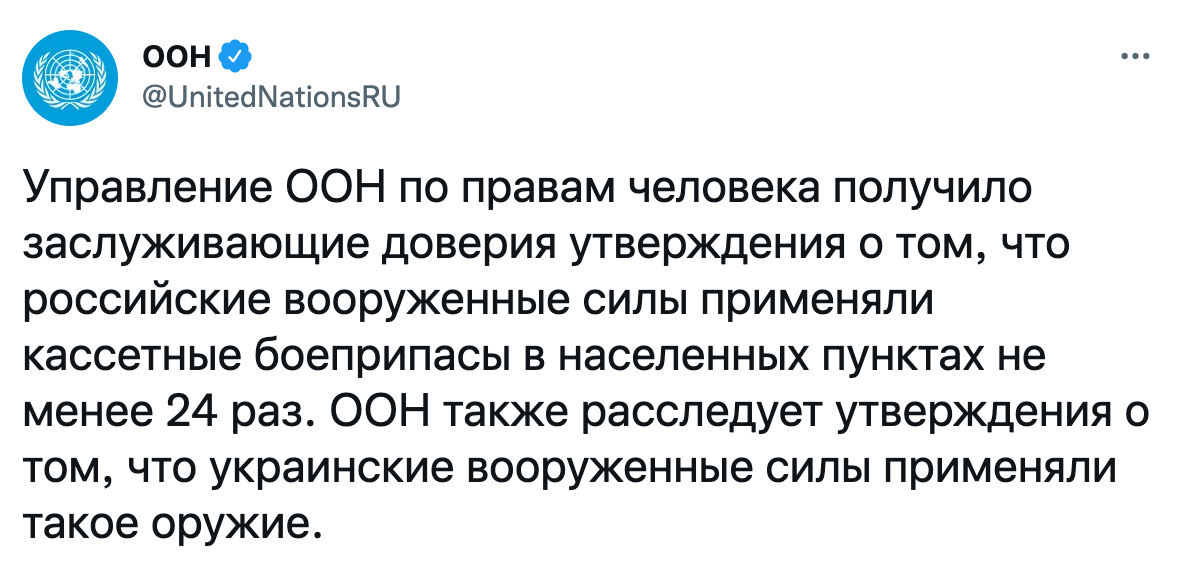Open the UN emblem profile avatar
The width and height of the screenshot is (1182, 574).
coord(70,79)
